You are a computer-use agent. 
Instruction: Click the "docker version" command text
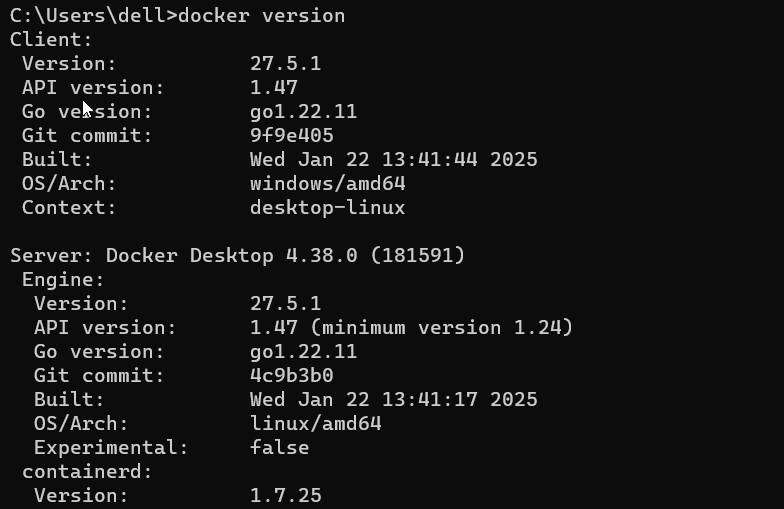(x=262, y=16)
